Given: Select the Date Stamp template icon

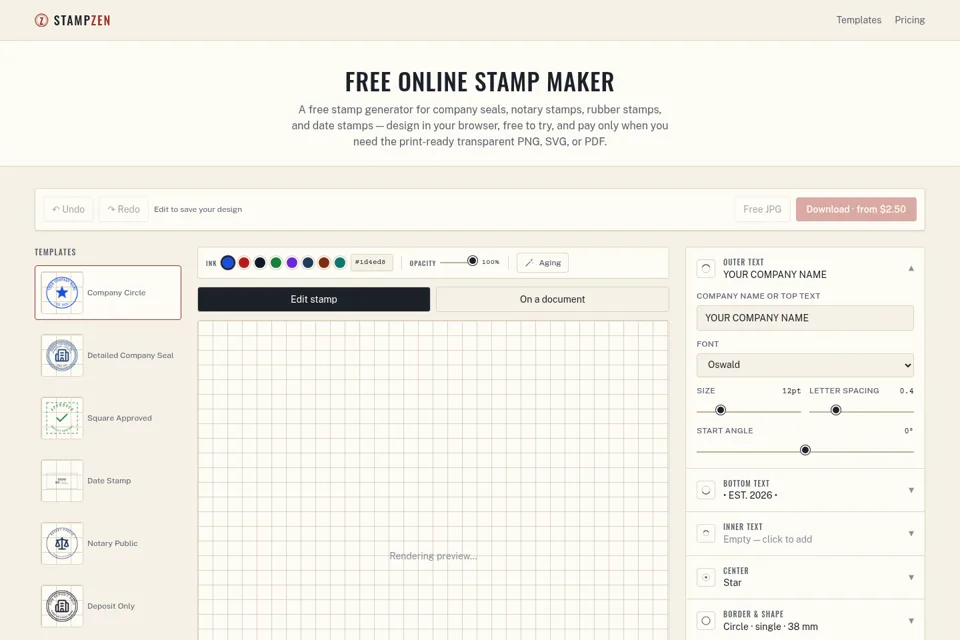Looking at the screenshot, I should [x=62, y=481].
